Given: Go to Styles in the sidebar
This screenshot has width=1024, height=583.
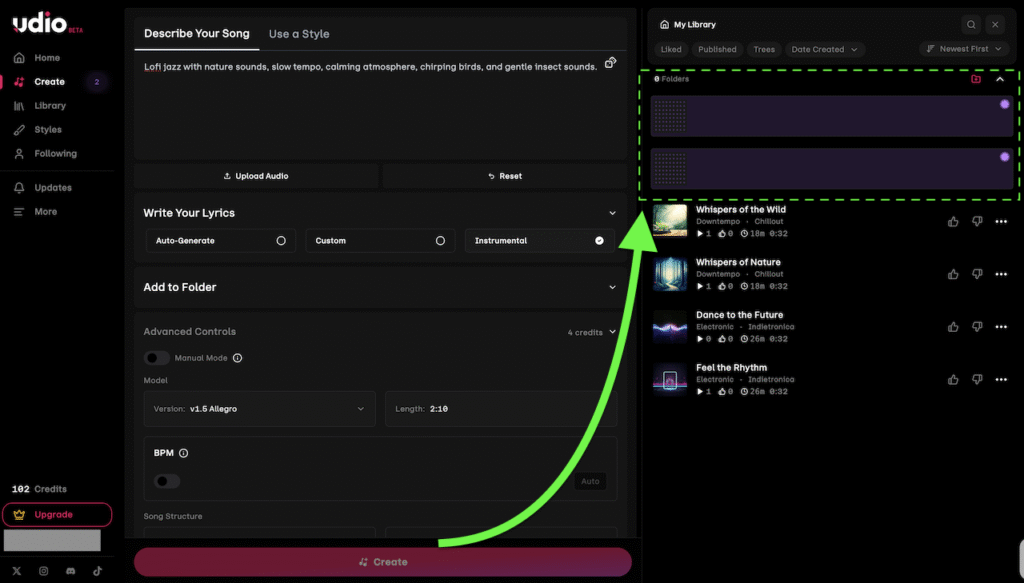Looking at the screenshot, I should tap(48, 130).
